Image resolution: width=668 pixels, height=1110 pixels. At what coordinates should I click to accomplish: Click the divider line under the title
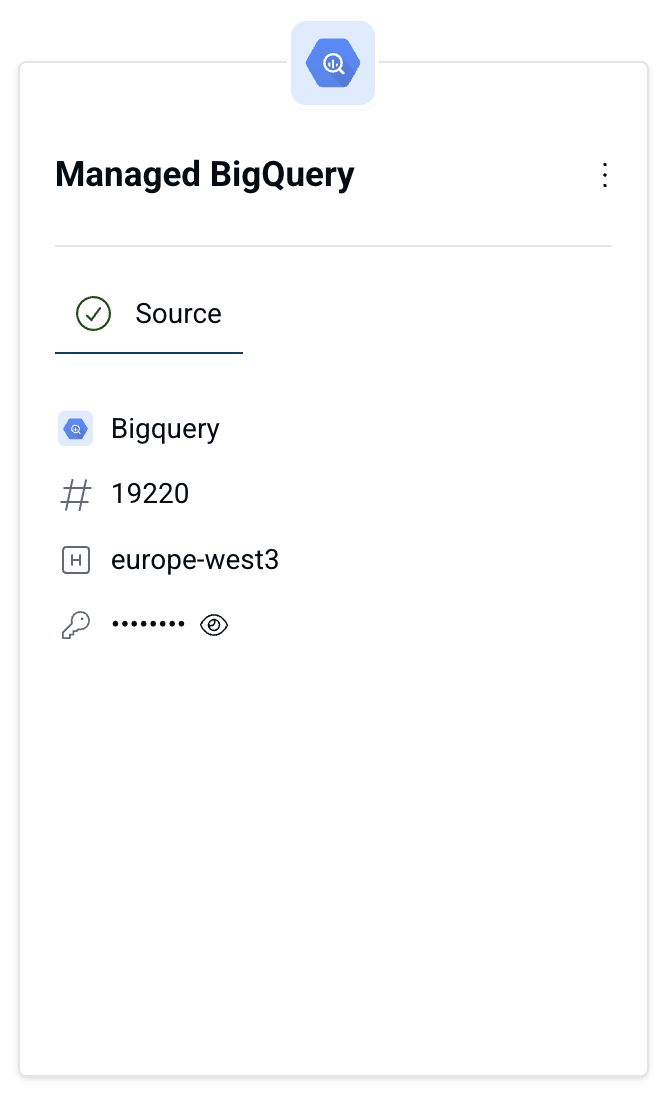[333, 246]
